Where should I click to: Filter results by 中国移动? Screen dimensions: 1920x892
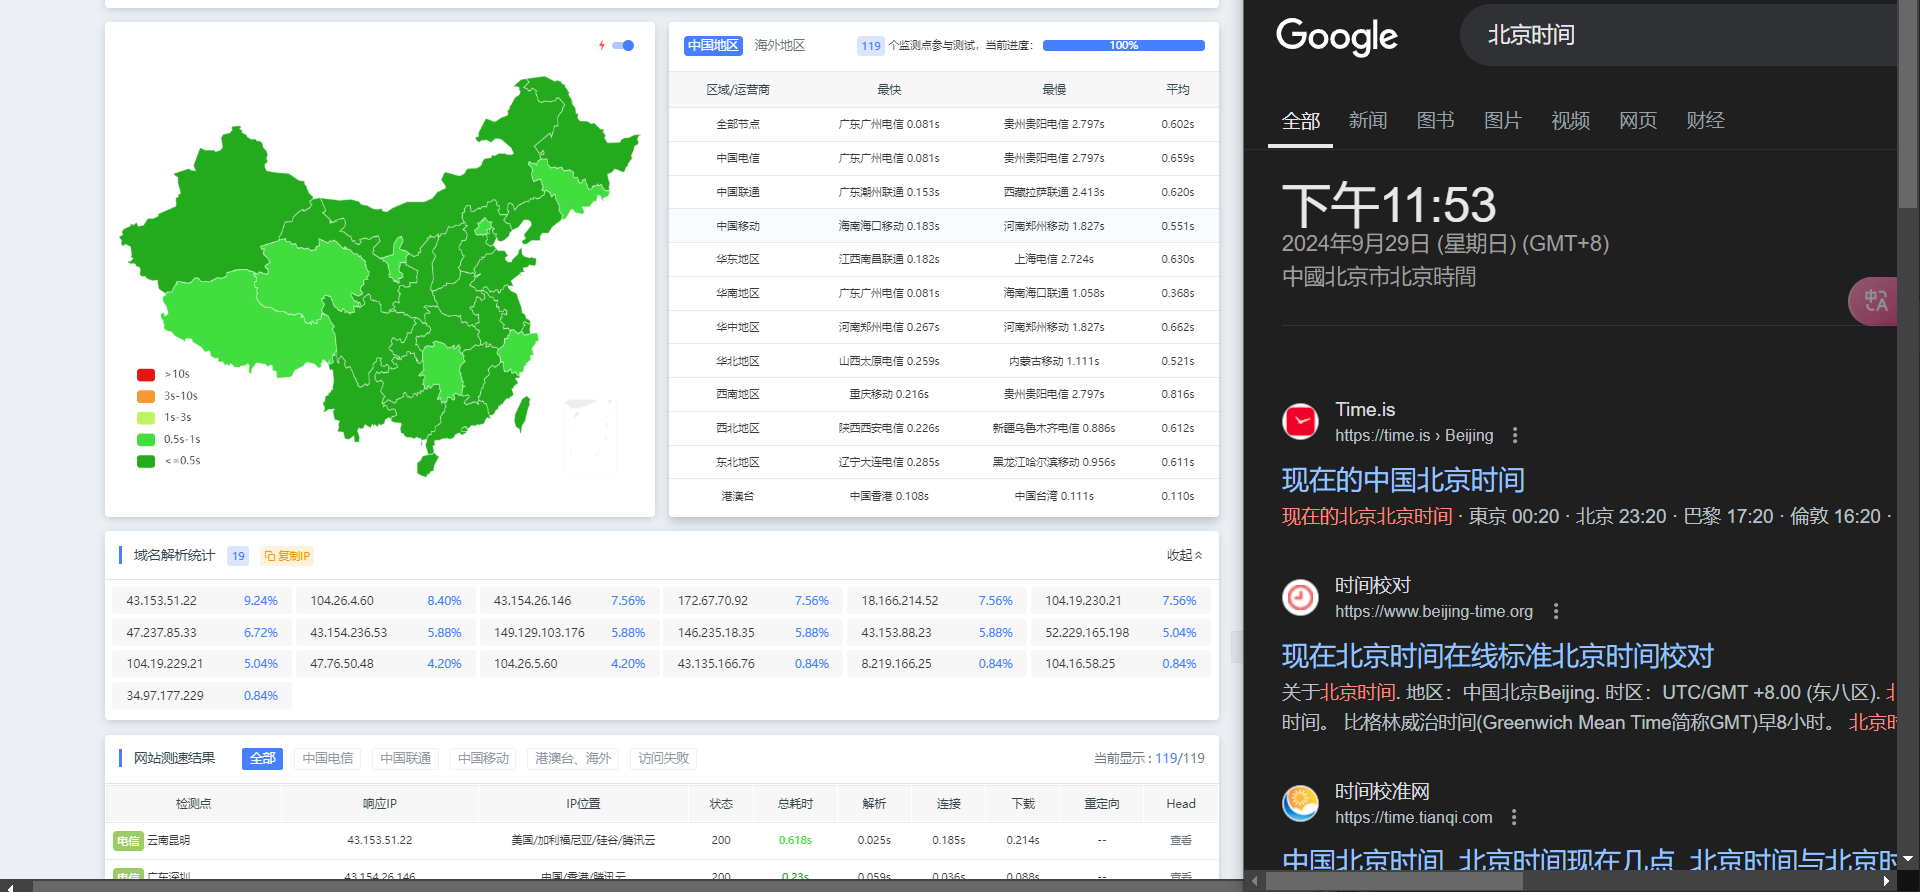click(x=483, y=758)
